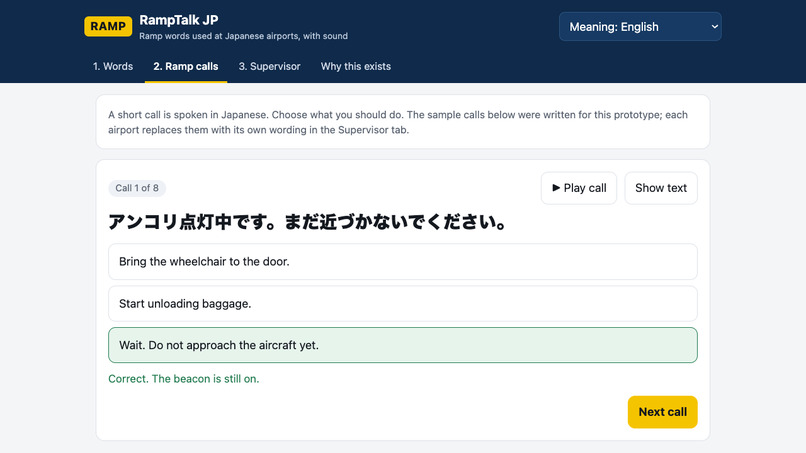806x453 pixels.
Task: Click the RampTalk JP title
Action: (x=179, y=20)
